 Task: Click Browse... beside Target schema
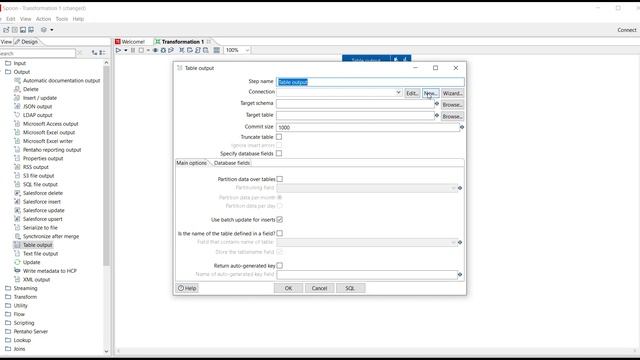pyautogui.click(x=452, y=104)
